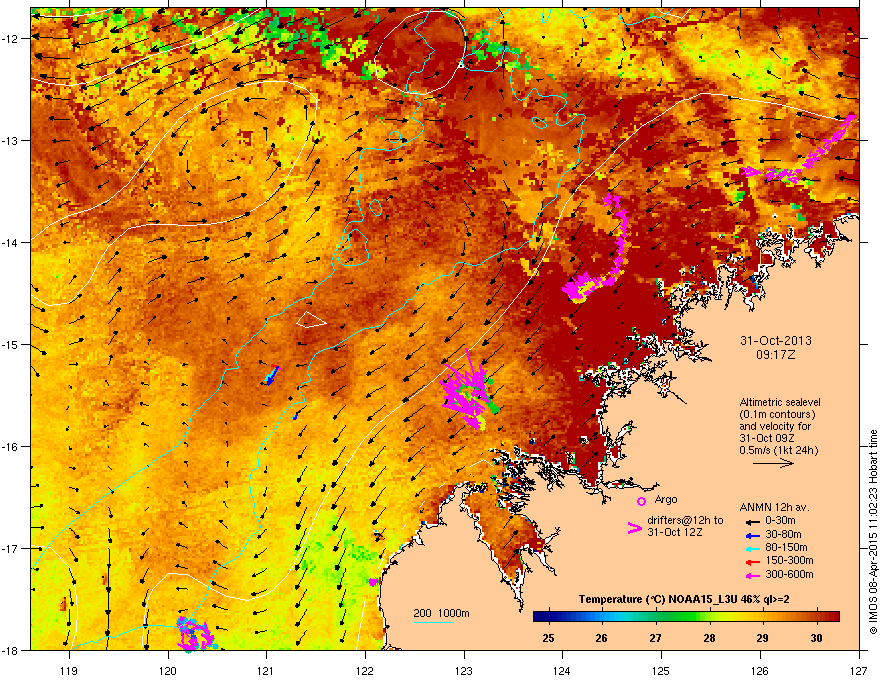Click the '300-600m' depth label
880x680 pixels.
coord(789,575)
